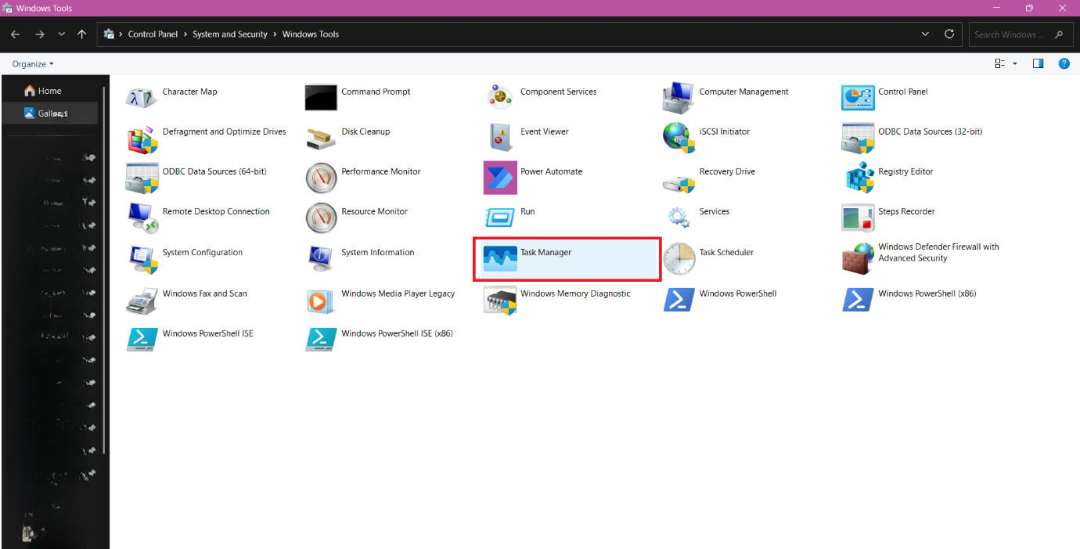Screen dimensions: 1080x549
Task: Go to Control Panel breadcrumb
Action: [153, 34]
